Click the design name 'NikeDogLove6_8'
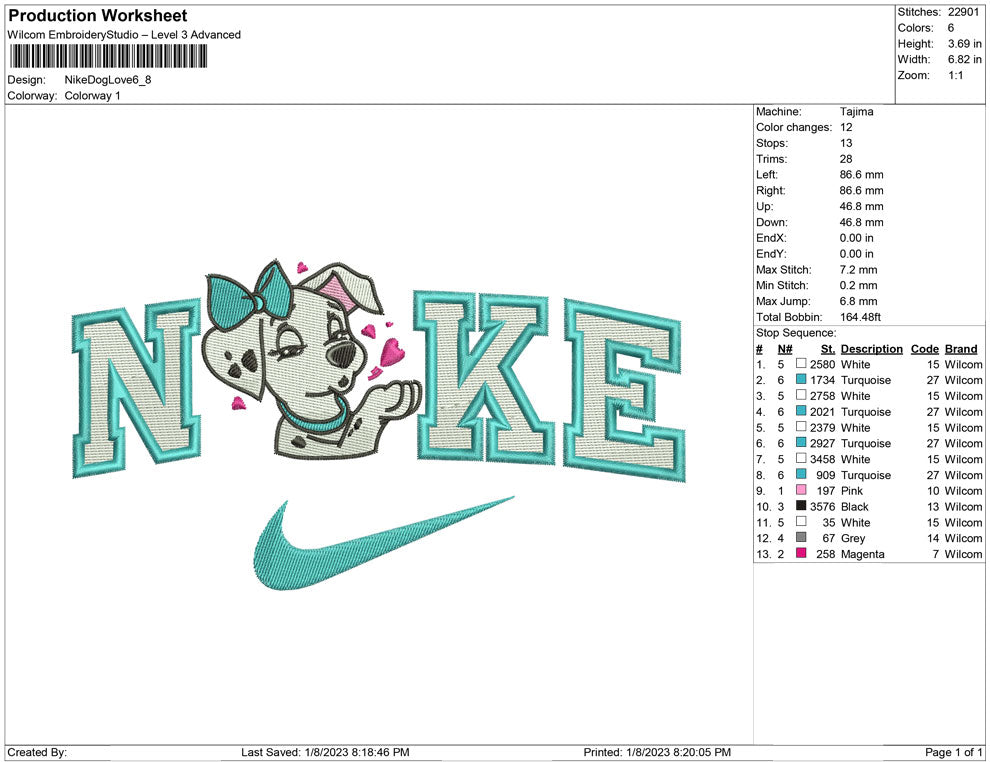This screenshot has width=990, height=762. (108, 80)
